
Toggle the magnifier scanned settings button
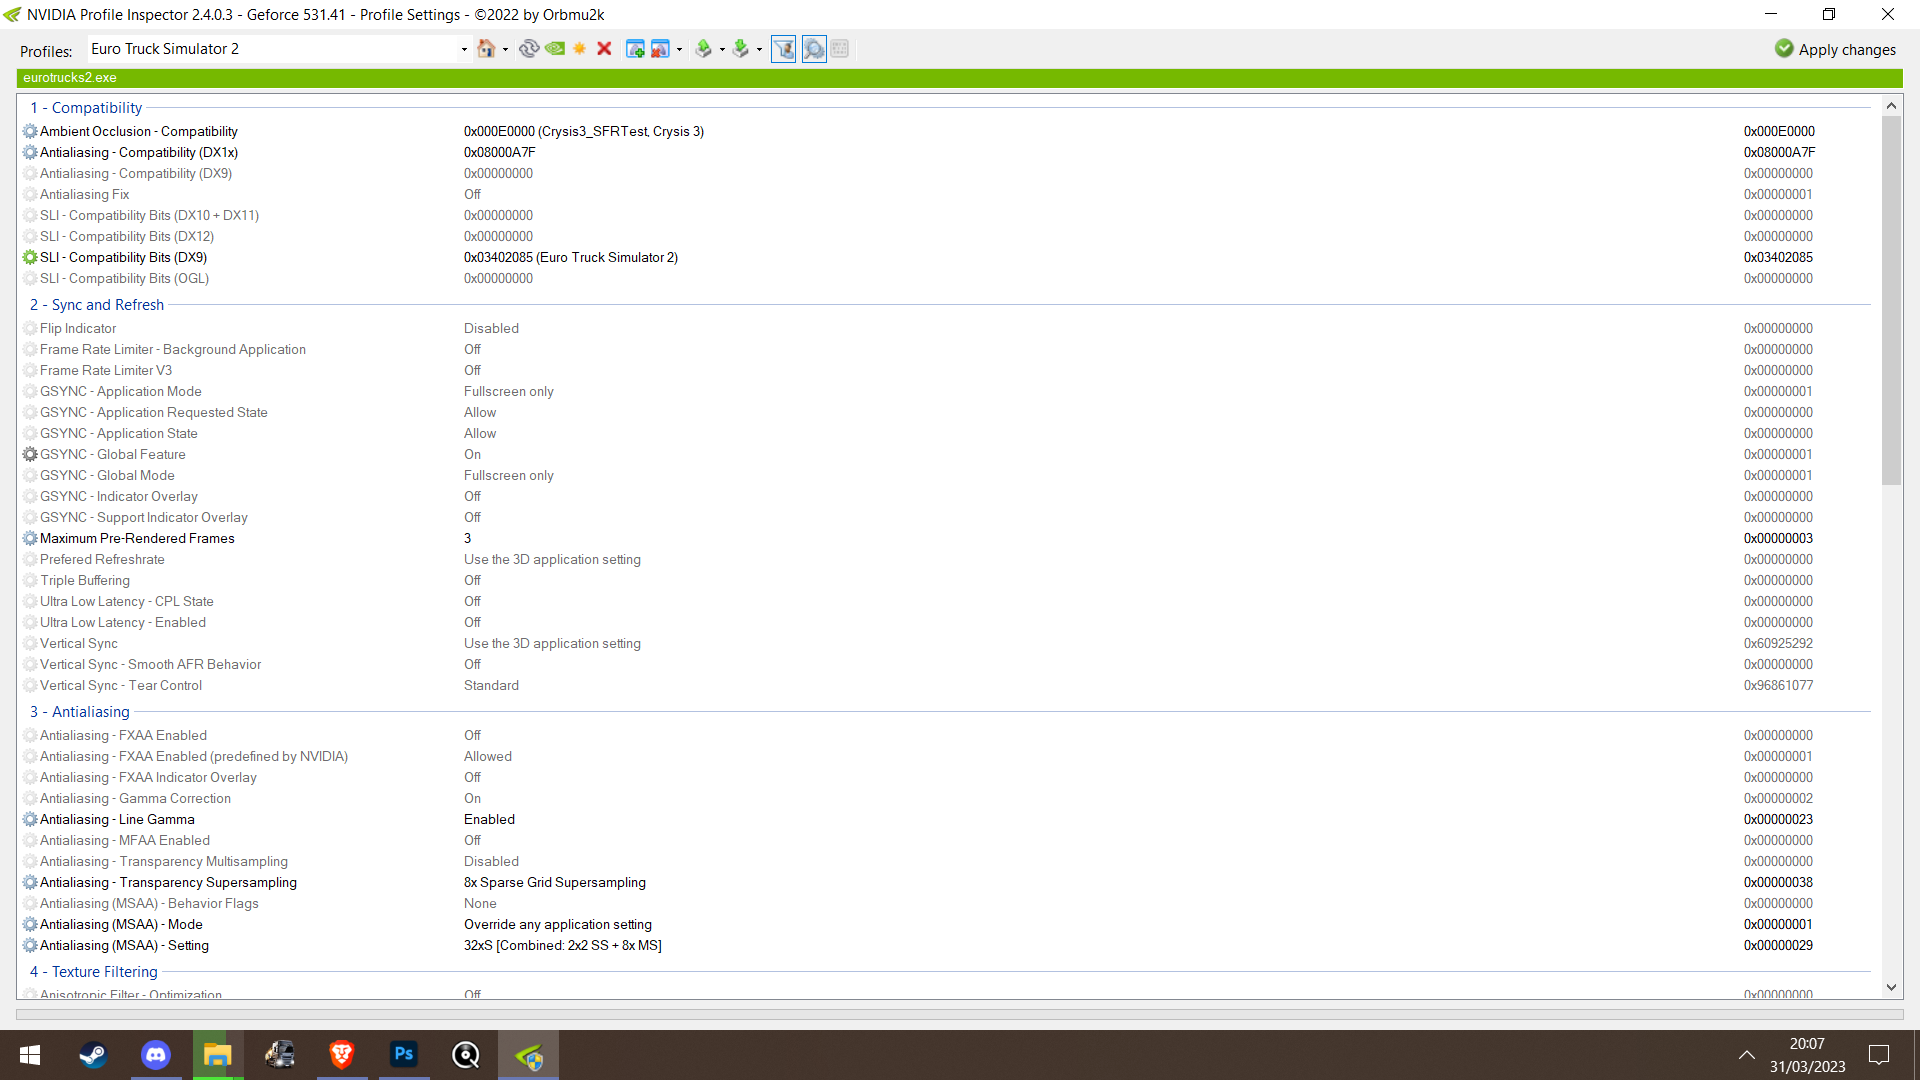coord(814,49)
